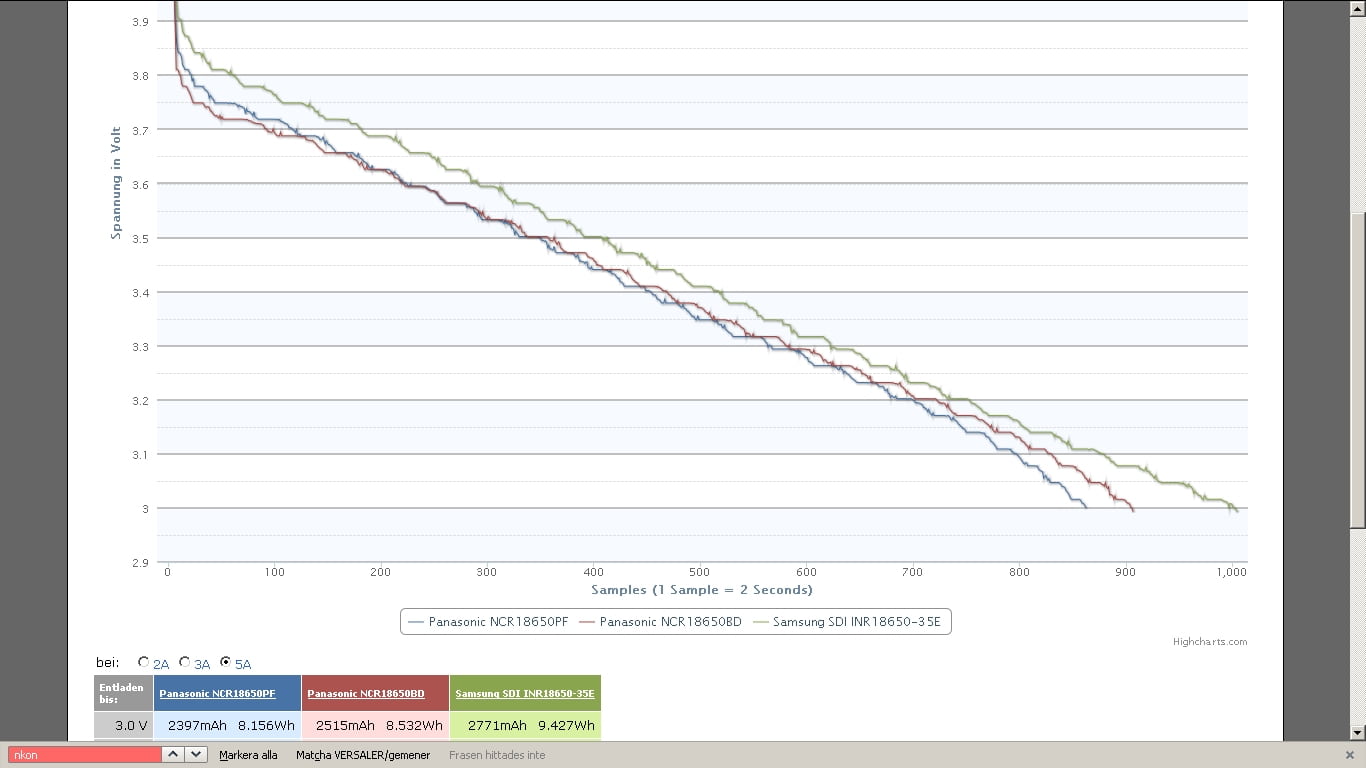The width and height of the screenshot is (1366, 768).
Task: Click the page's vertical scrollbar thumb
Action: click(1357, 371)
